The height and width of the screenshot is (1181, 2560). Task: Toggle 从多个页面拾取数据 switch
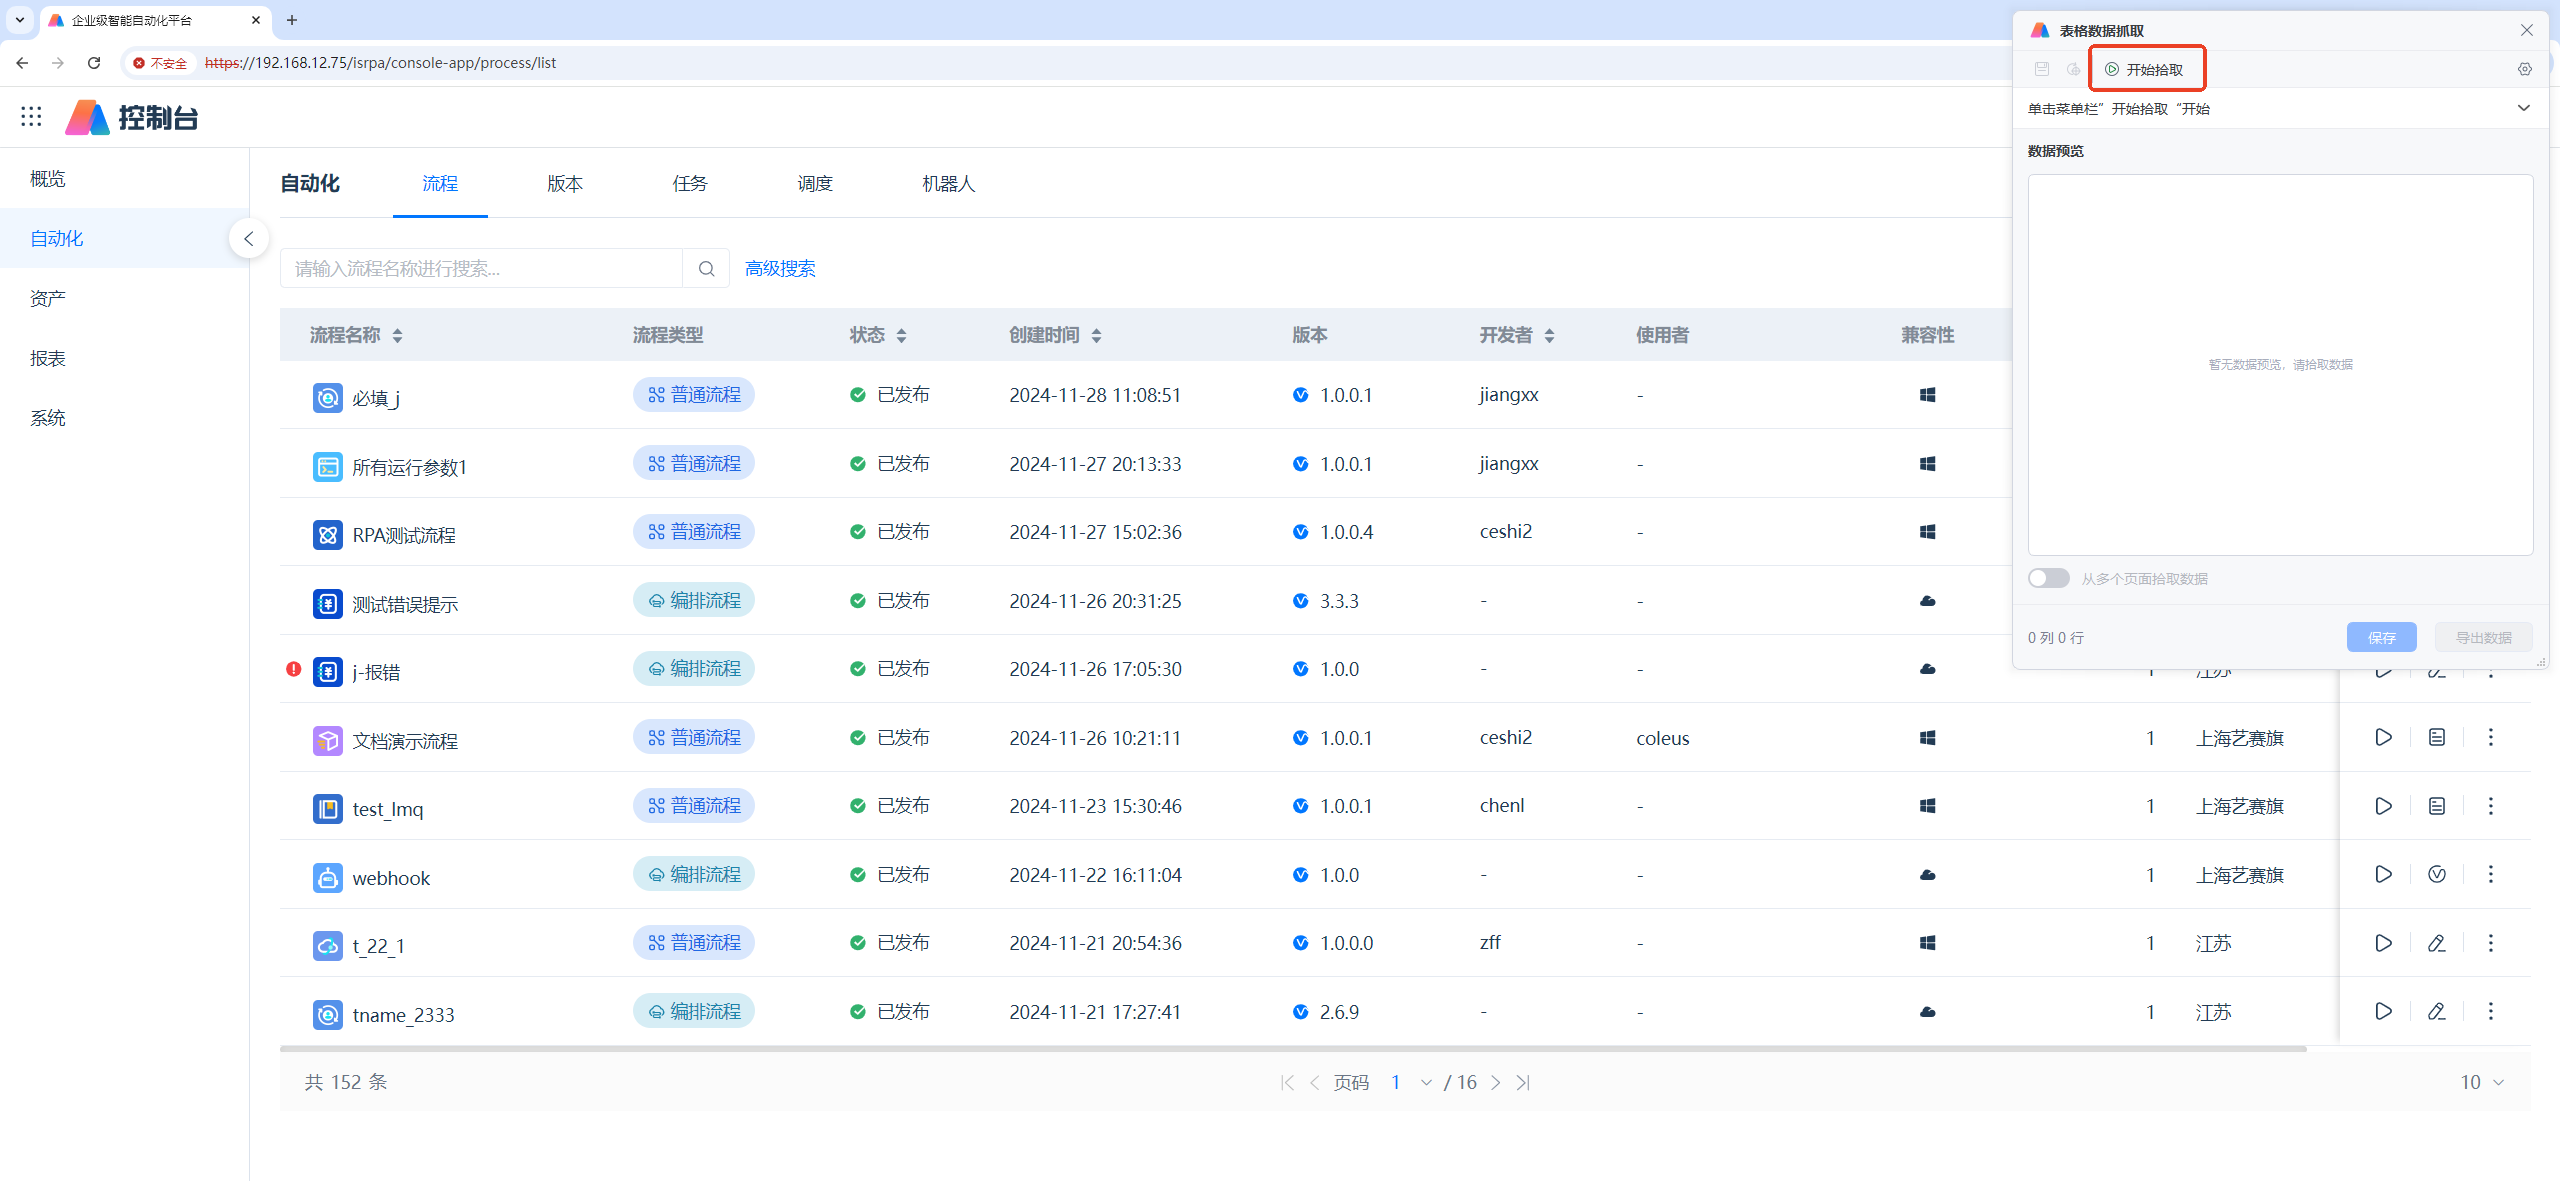tap(2048, 579)
